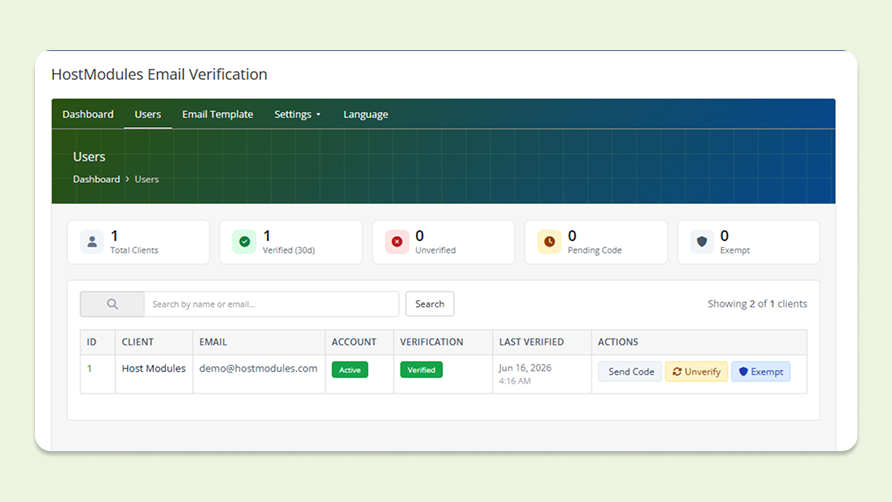Click the Verified status badge
This screenshot has height=502, width=892.
[421, 370]
